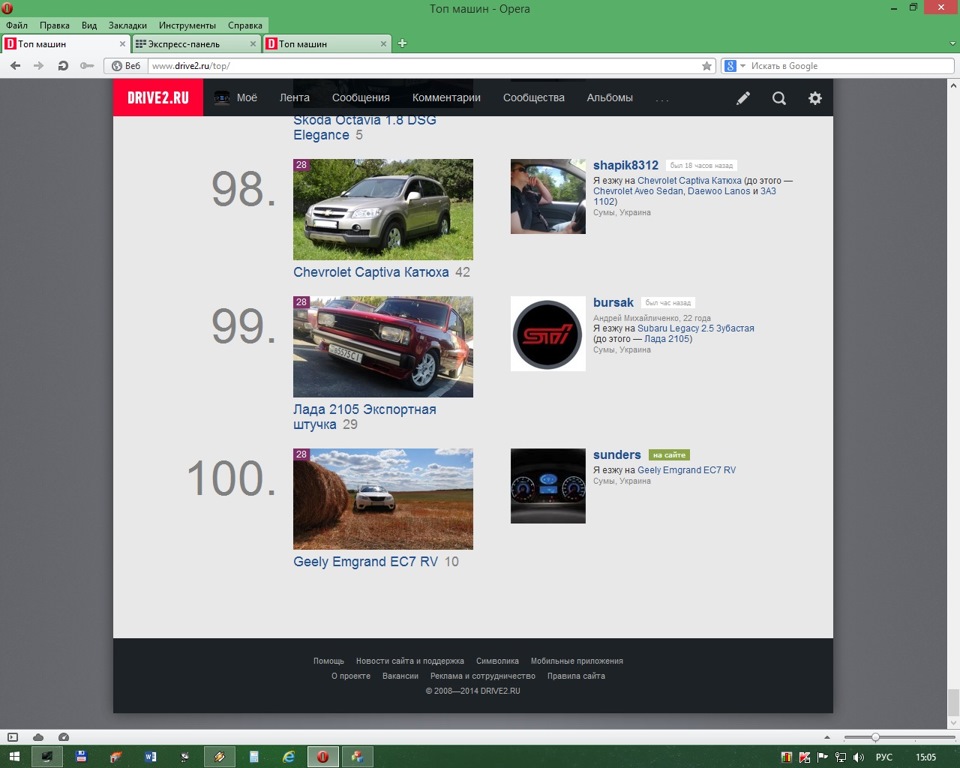Reload the page with the refresh icon
The width and height of the screenshot is (960, 768).
click(x=62, y=66)
